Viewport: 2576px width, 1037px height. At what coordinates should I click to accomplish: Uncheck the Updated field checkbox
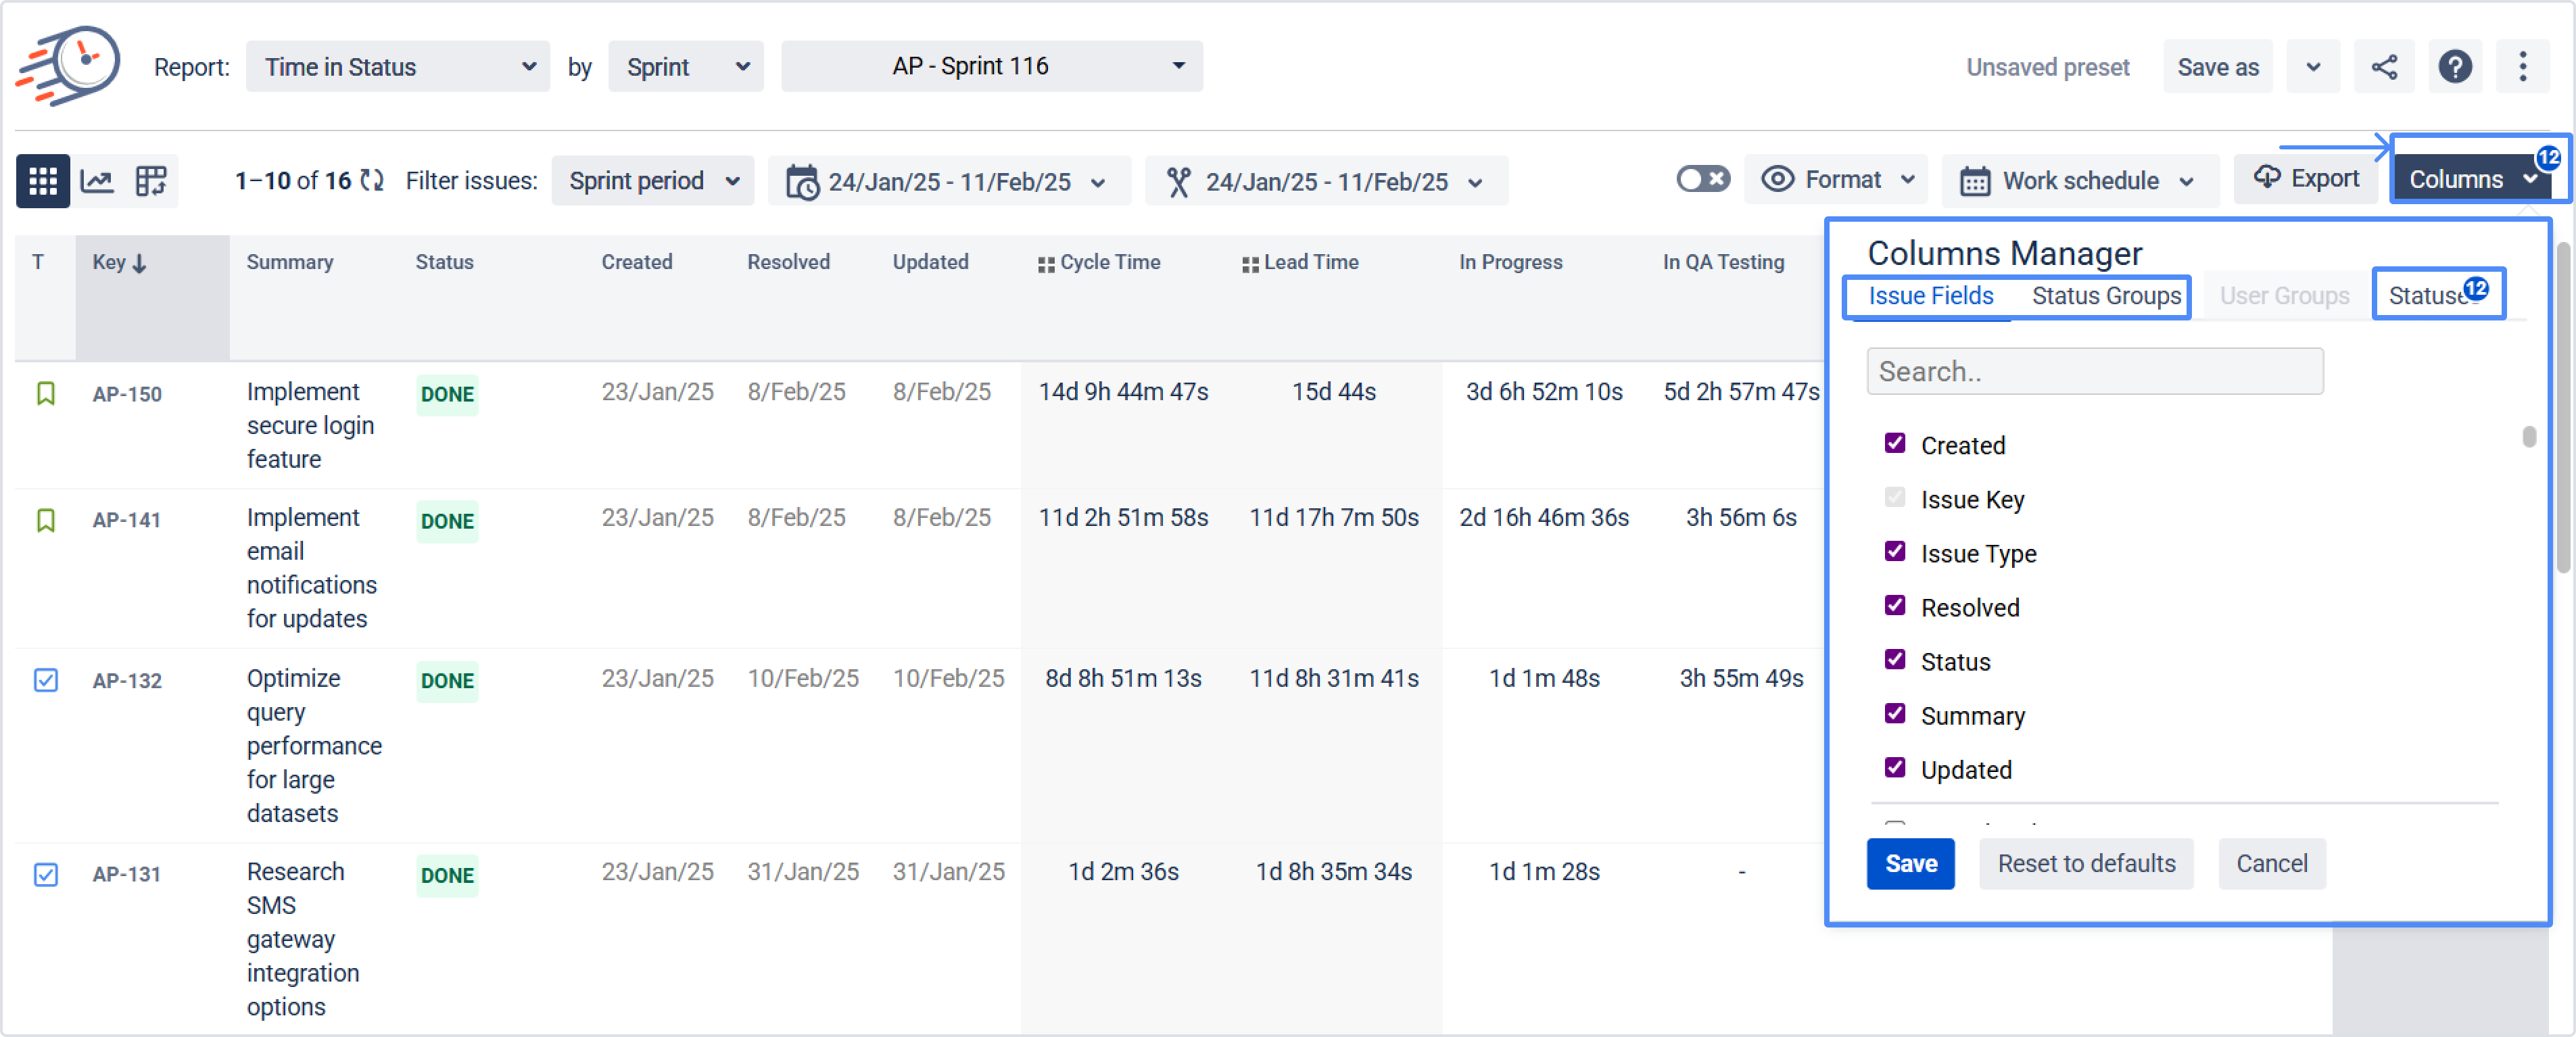[1894, 768]
